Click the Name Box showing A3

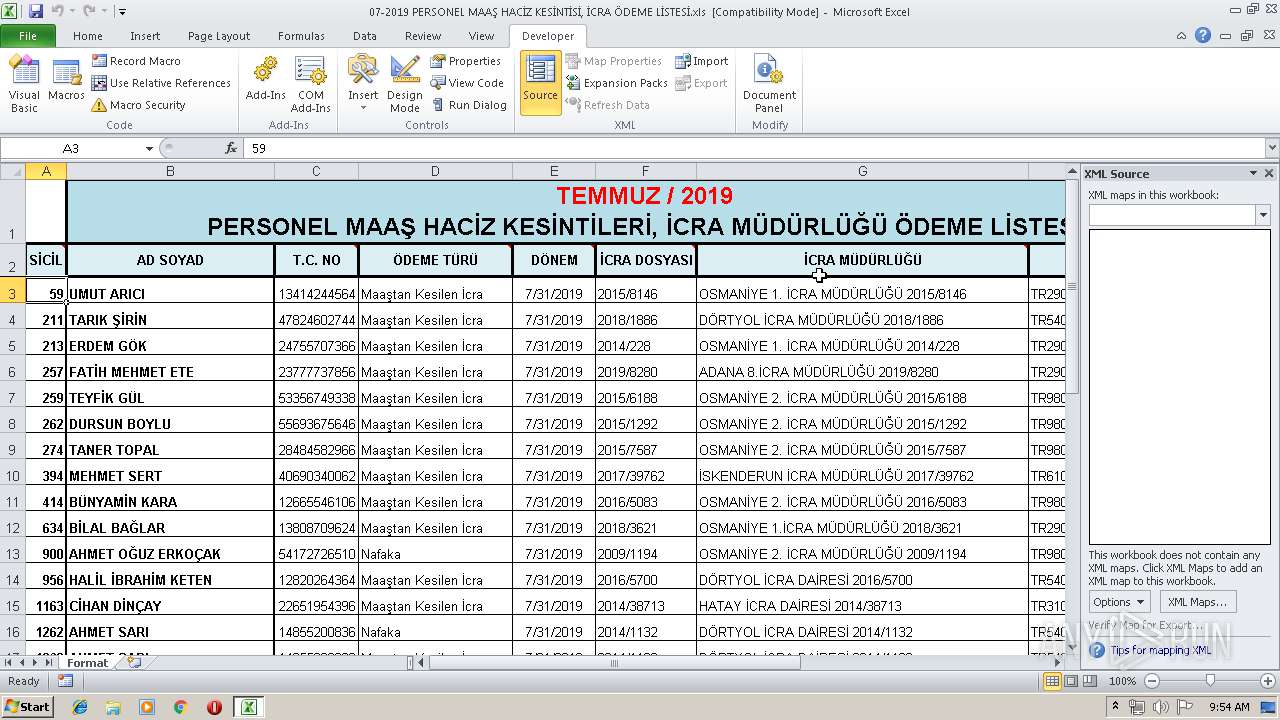[x=71, y=148]
